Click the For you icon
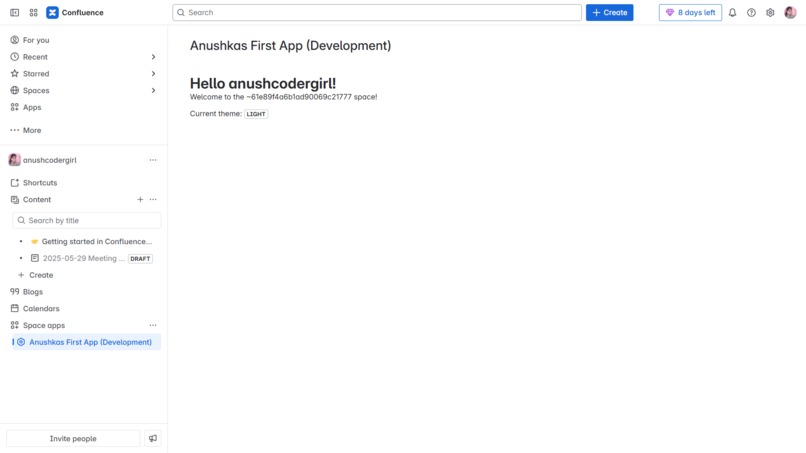This screenshot has height=453, width=806. tap(14, 40)
